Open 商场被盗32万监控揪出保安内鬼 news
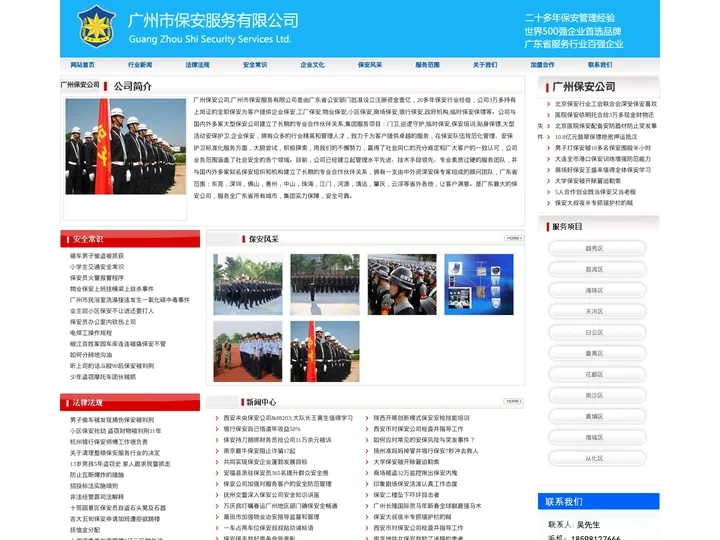 tap(415, 473)
